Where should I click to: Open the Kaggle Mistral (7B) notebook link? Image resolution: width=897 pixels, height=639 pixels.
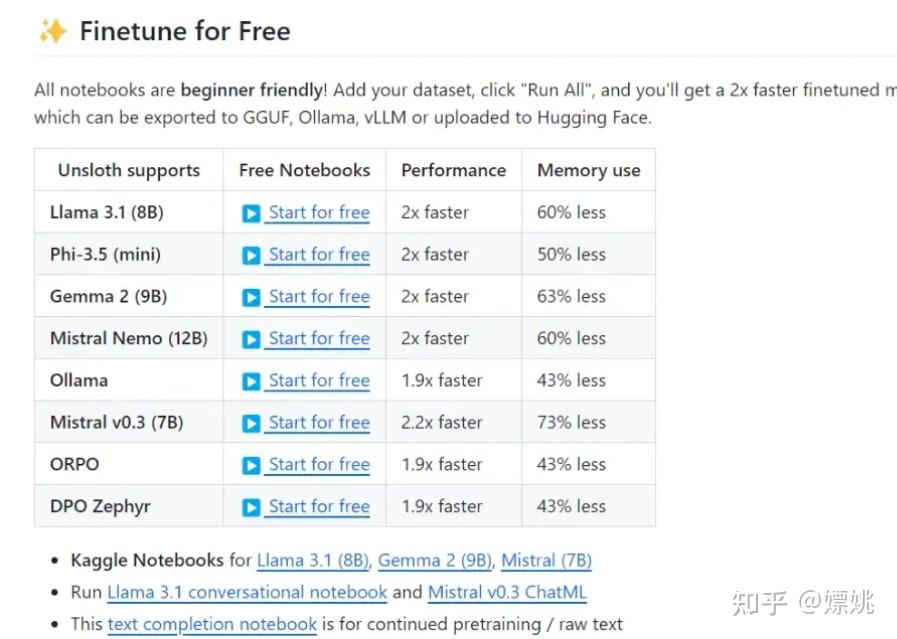[547, 561]
